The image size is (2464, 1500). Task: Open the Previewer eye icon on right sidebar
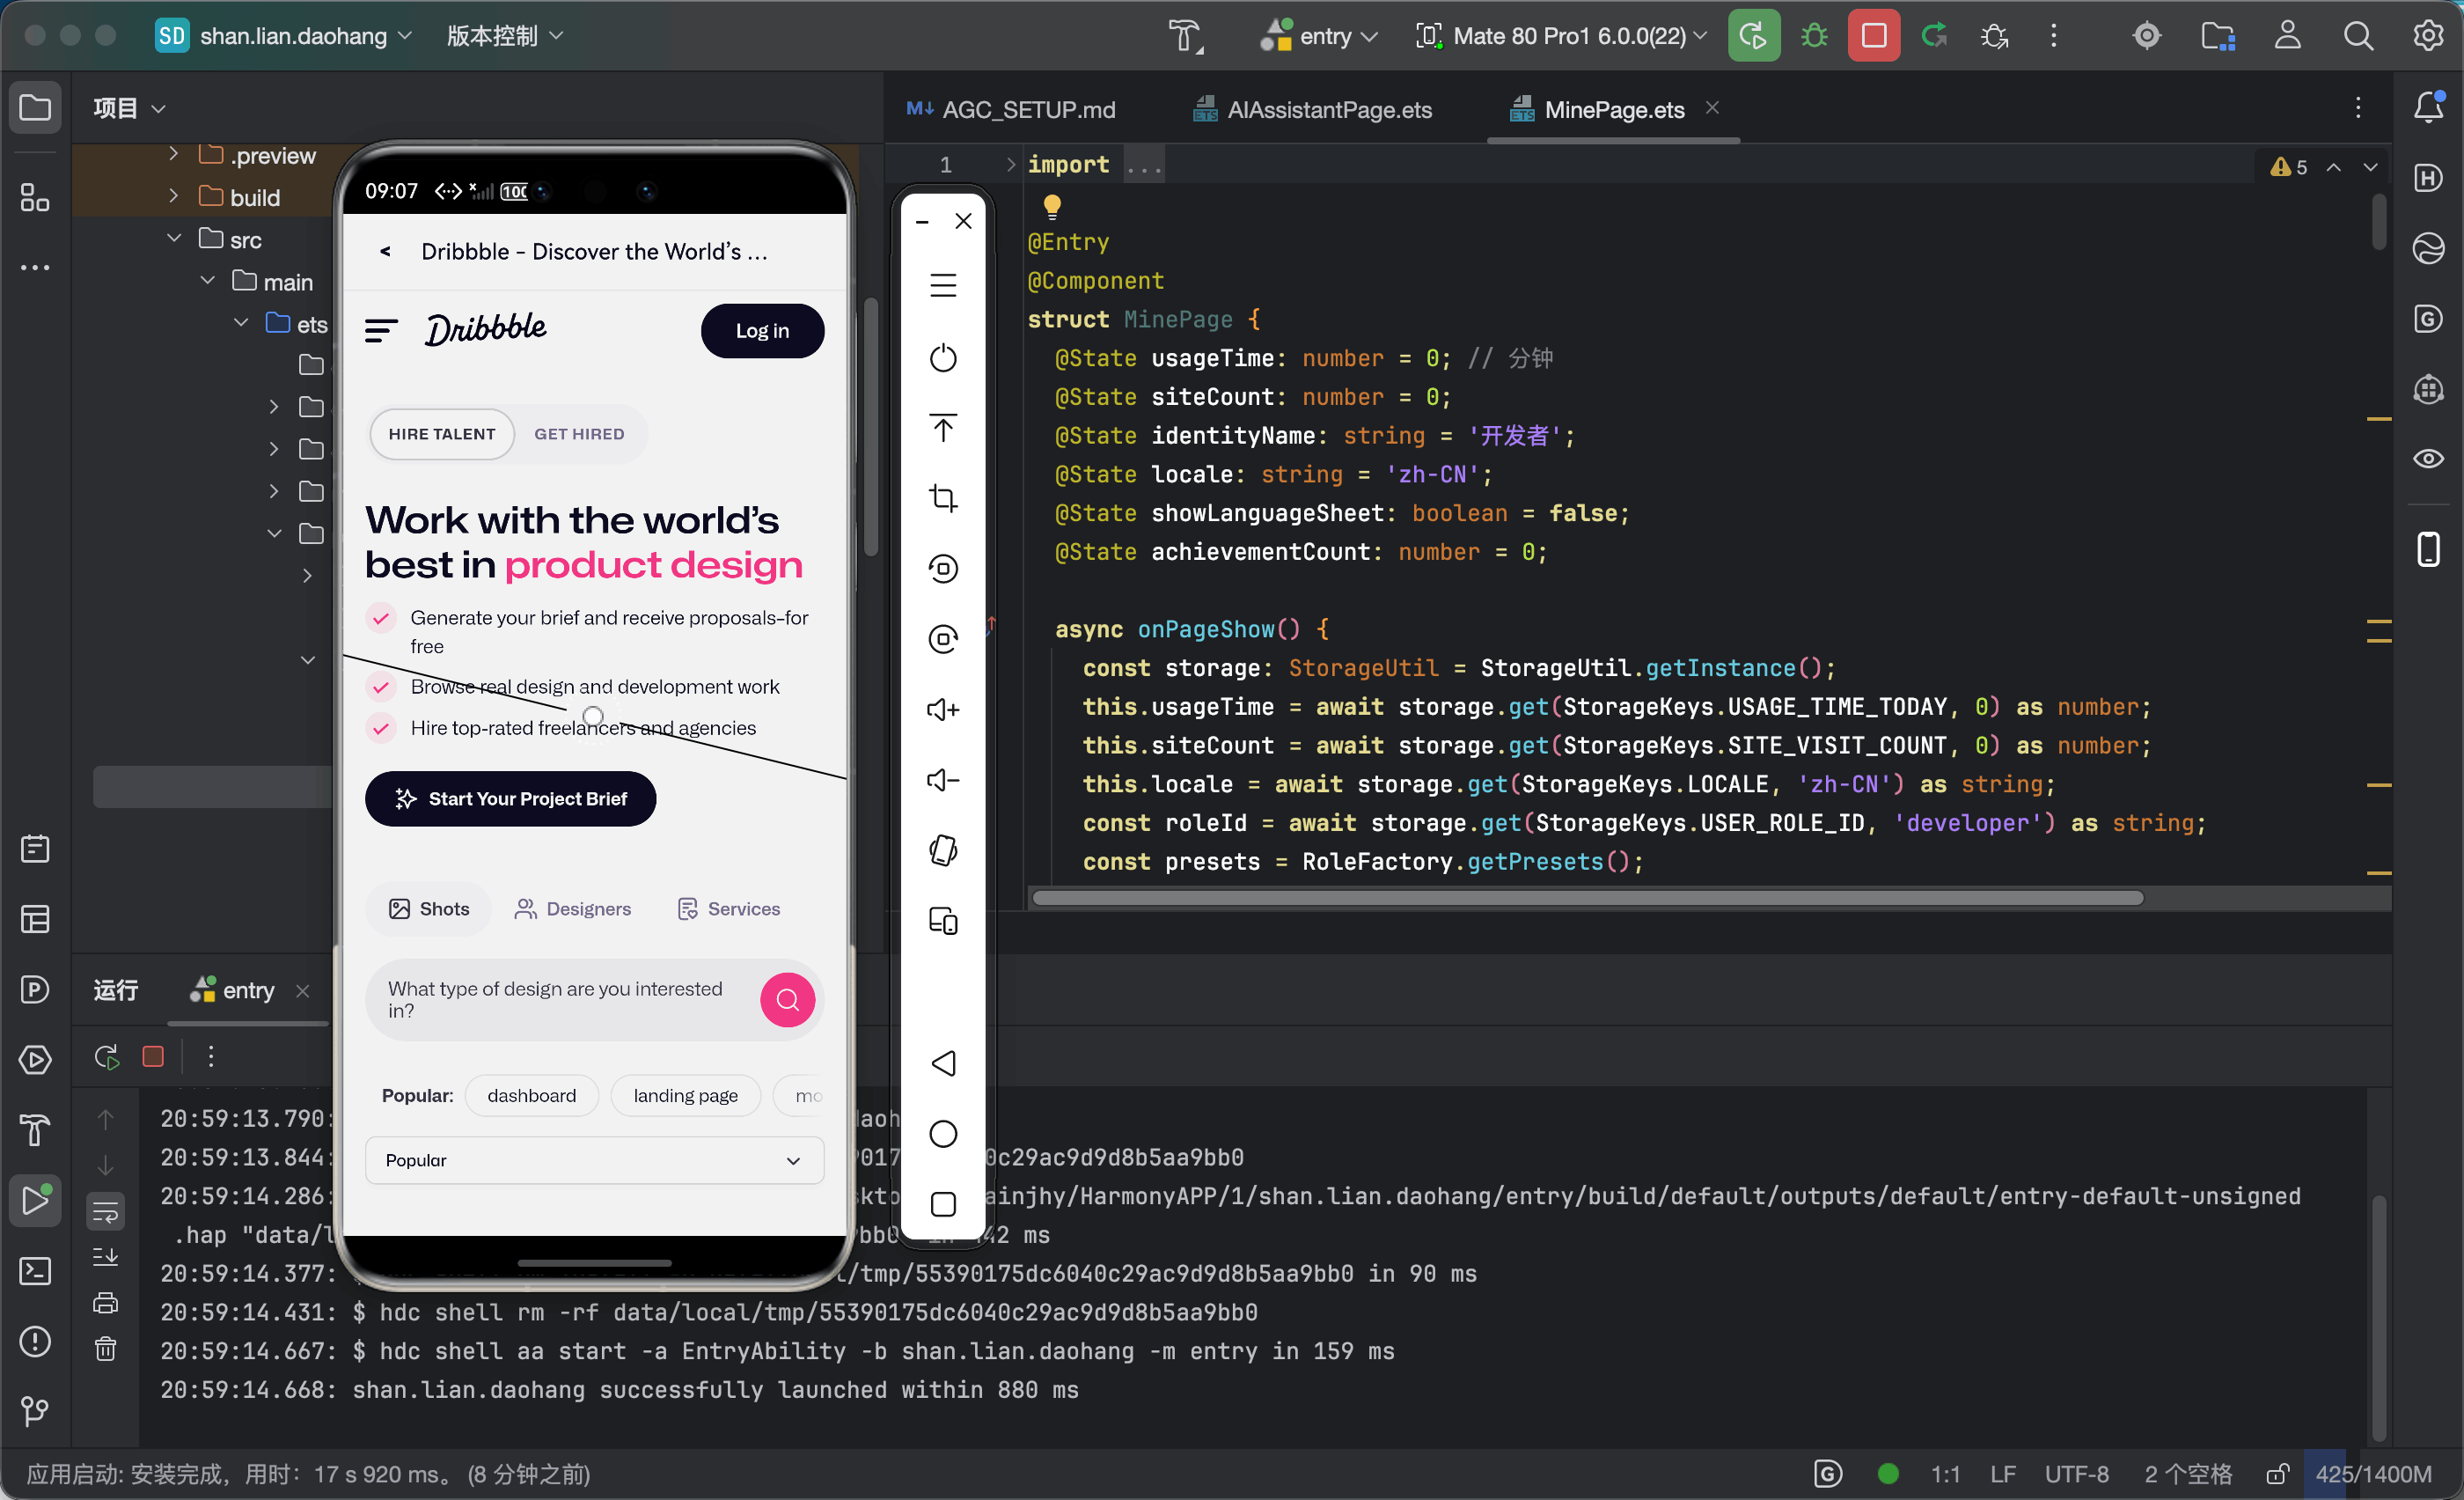[x=2428, y=459]
